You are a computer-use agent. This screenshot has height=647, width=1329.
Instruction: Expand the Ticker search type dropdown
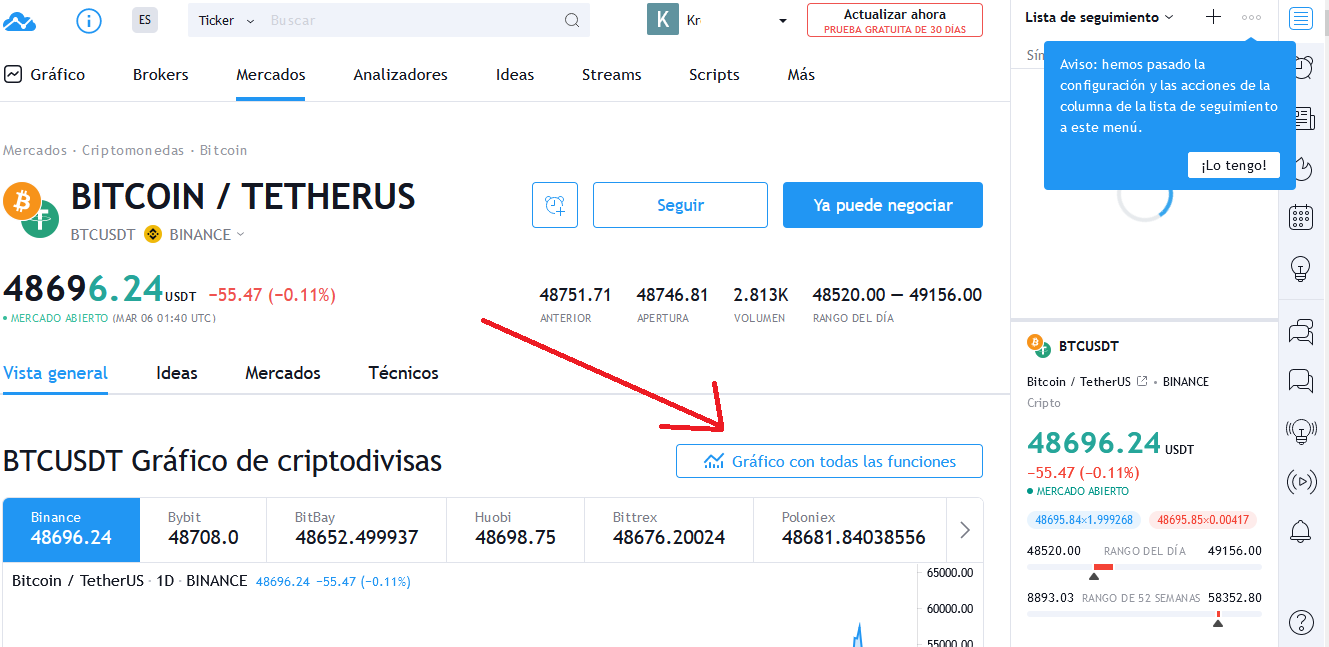(226, 20)
